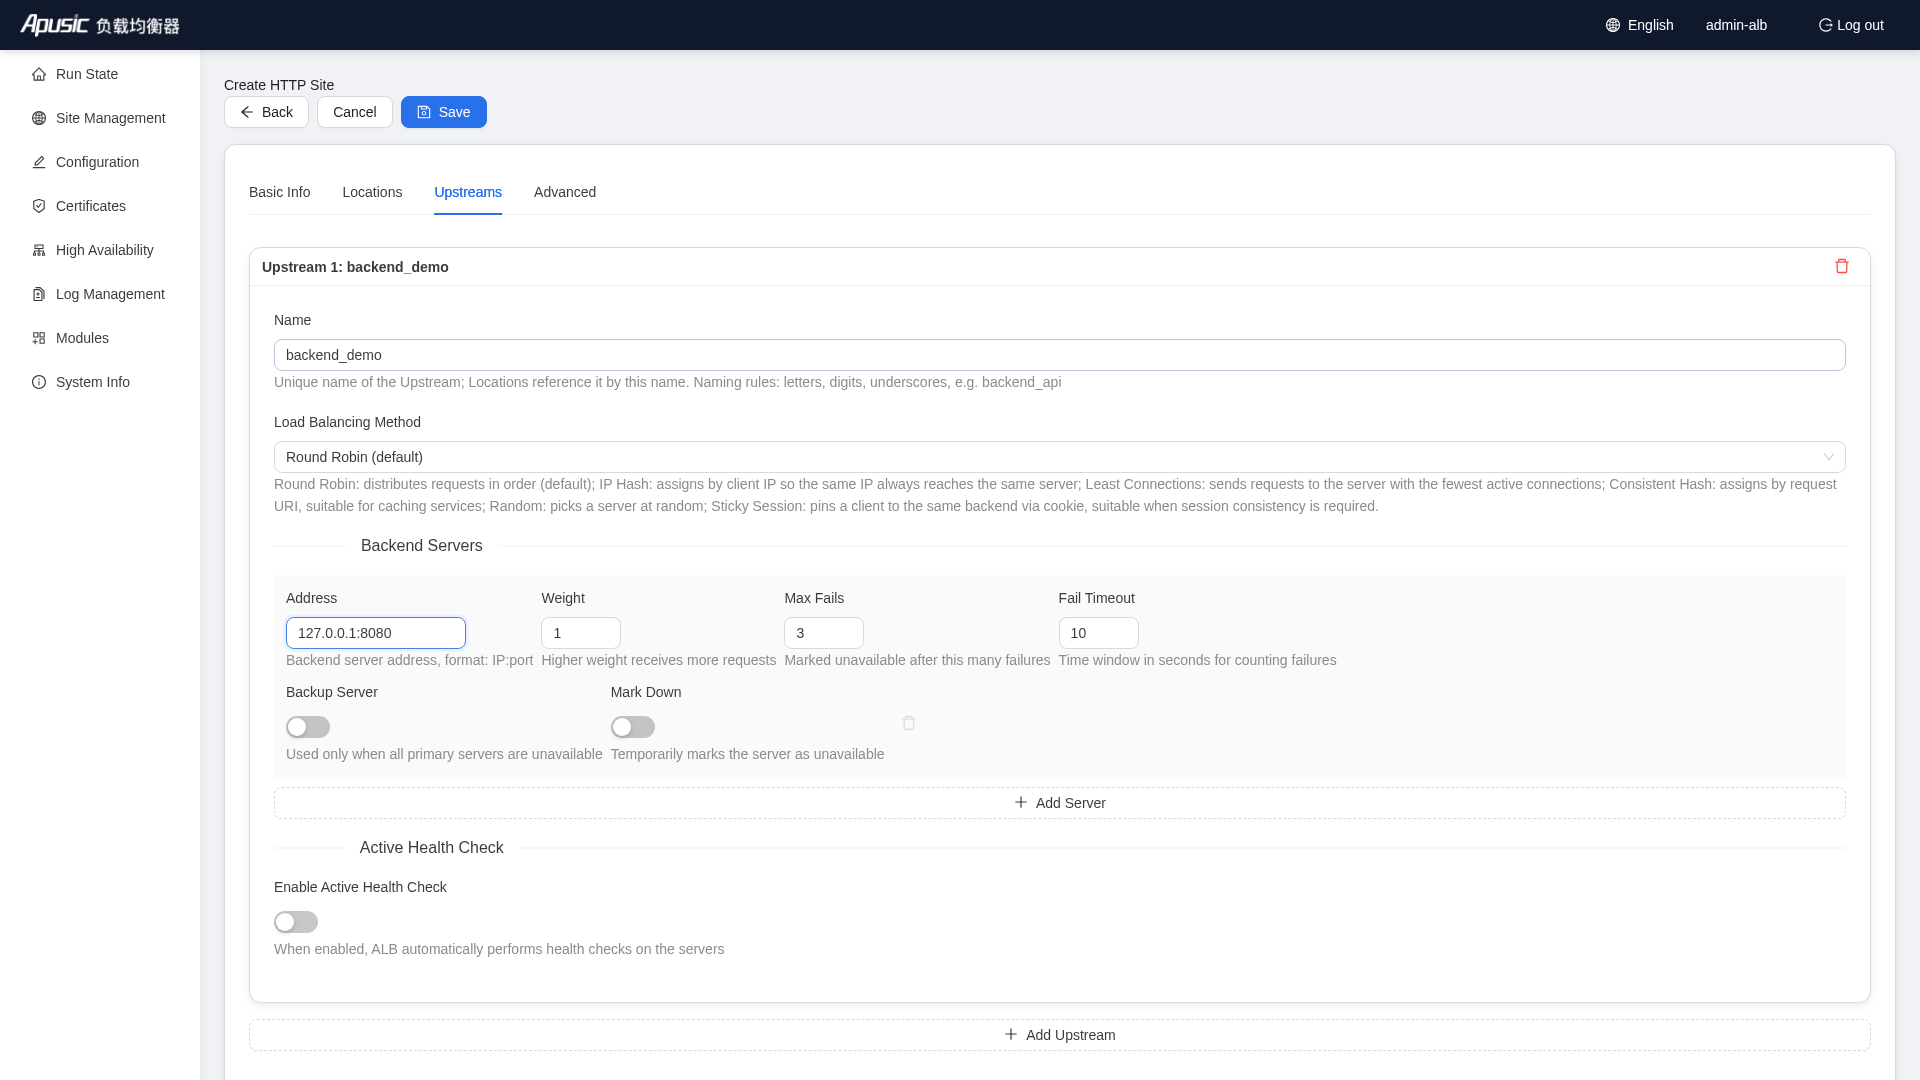The width and height of the screenshot is (1920, 1080).
Task: Click the Cancel button
Action: [x=355, y=112]
